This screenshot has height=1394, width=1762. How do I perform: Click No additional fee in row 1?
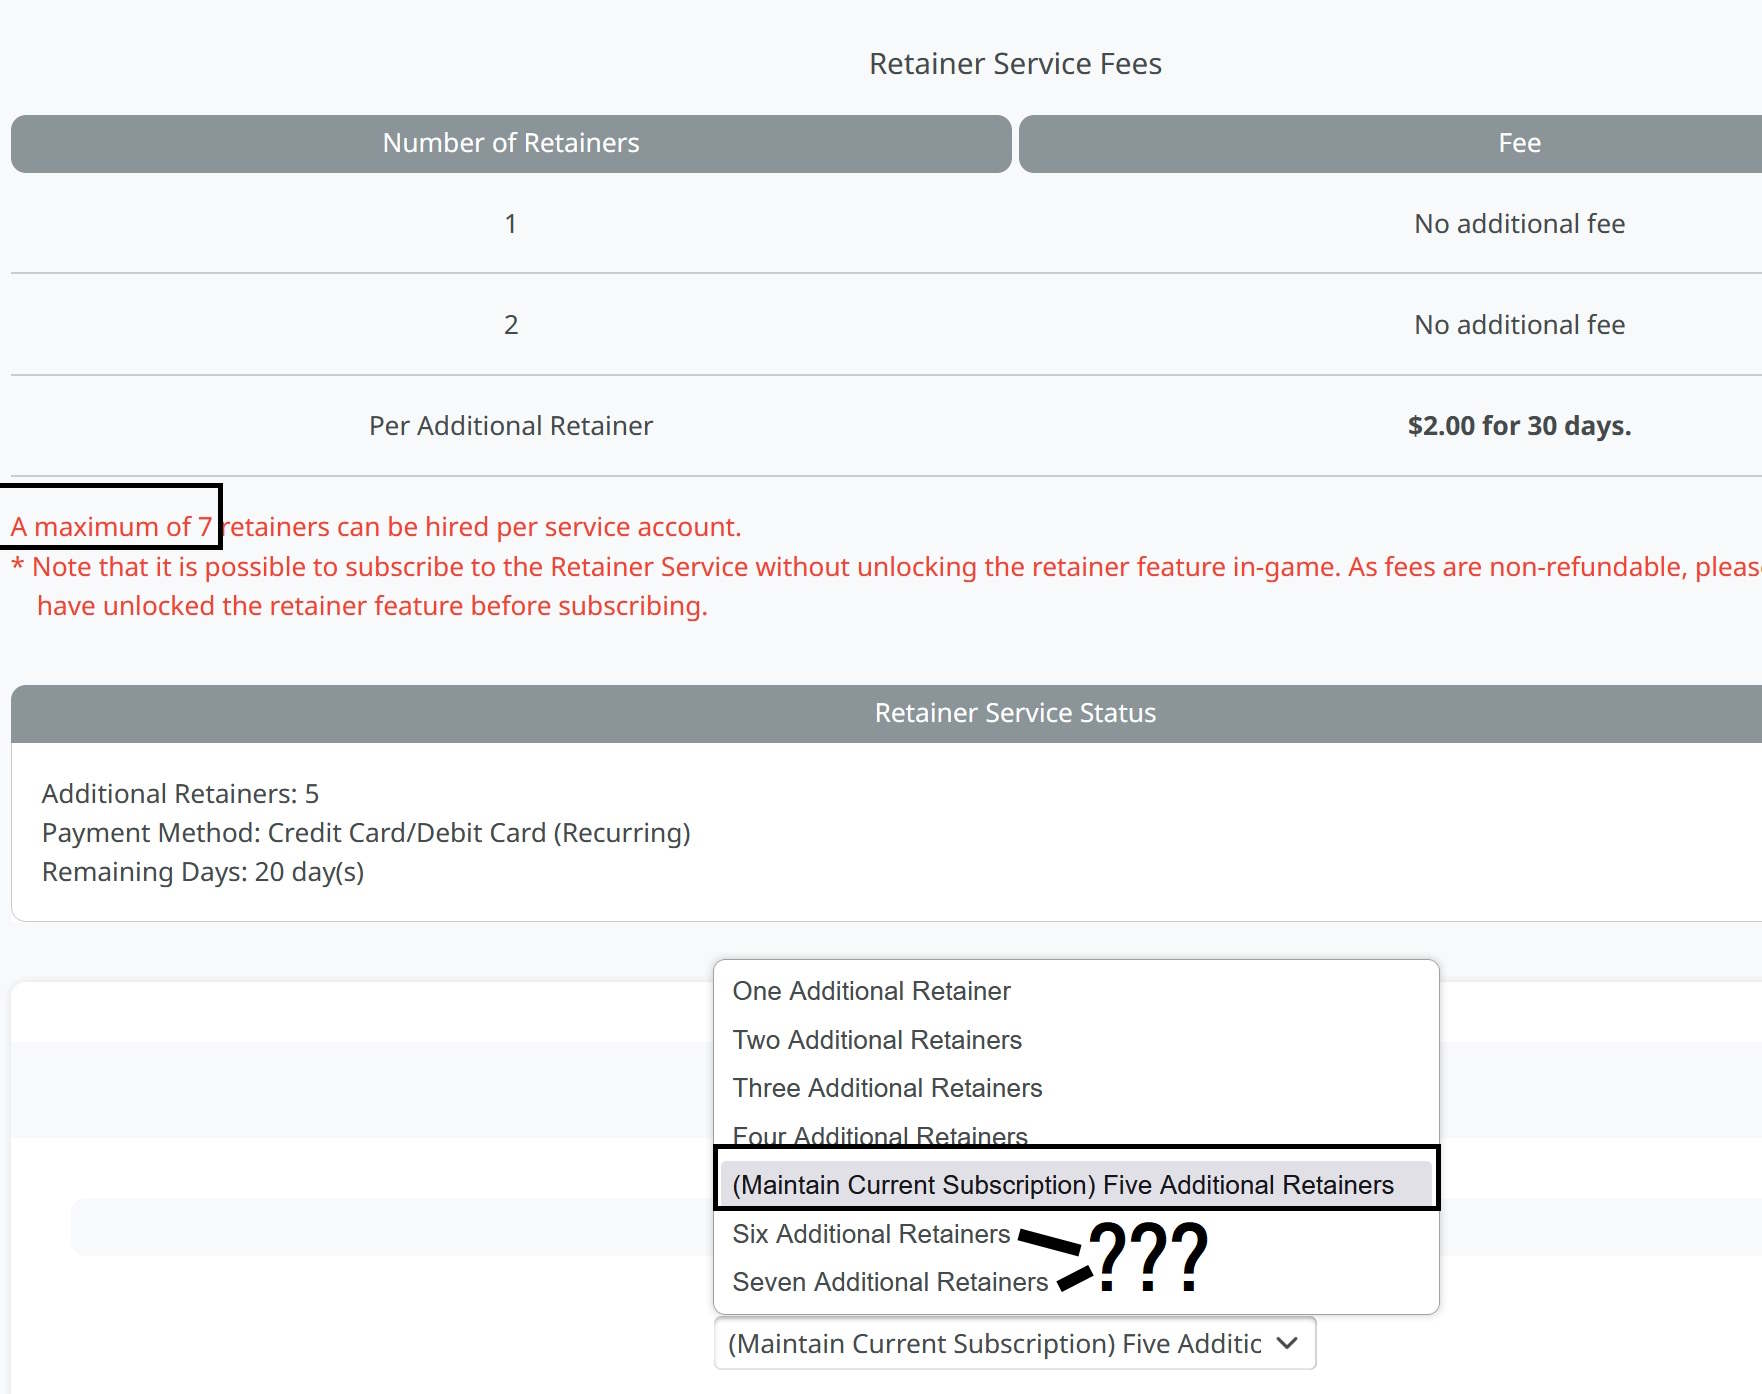[x=1519, y=224]
